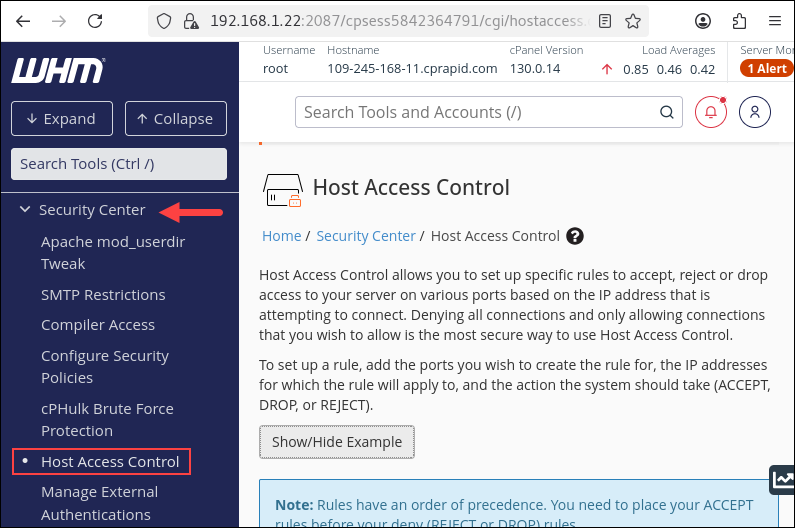Click the search magnifier icon
The image size is (795, 528).
[x=667, y=112]
